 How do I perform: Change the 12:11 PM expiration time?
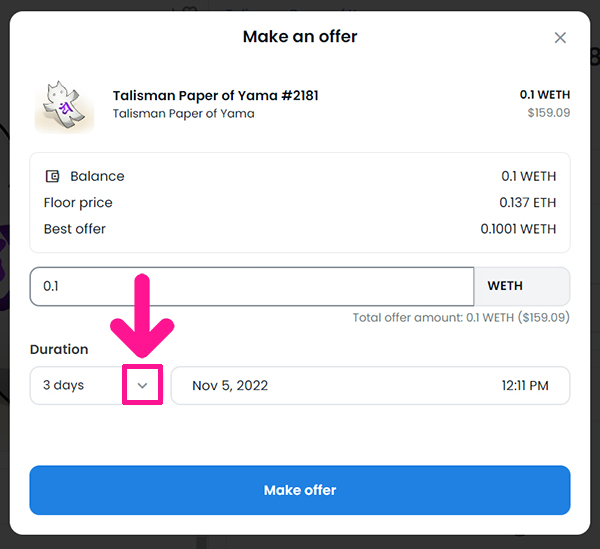click(x=525, y=385)
